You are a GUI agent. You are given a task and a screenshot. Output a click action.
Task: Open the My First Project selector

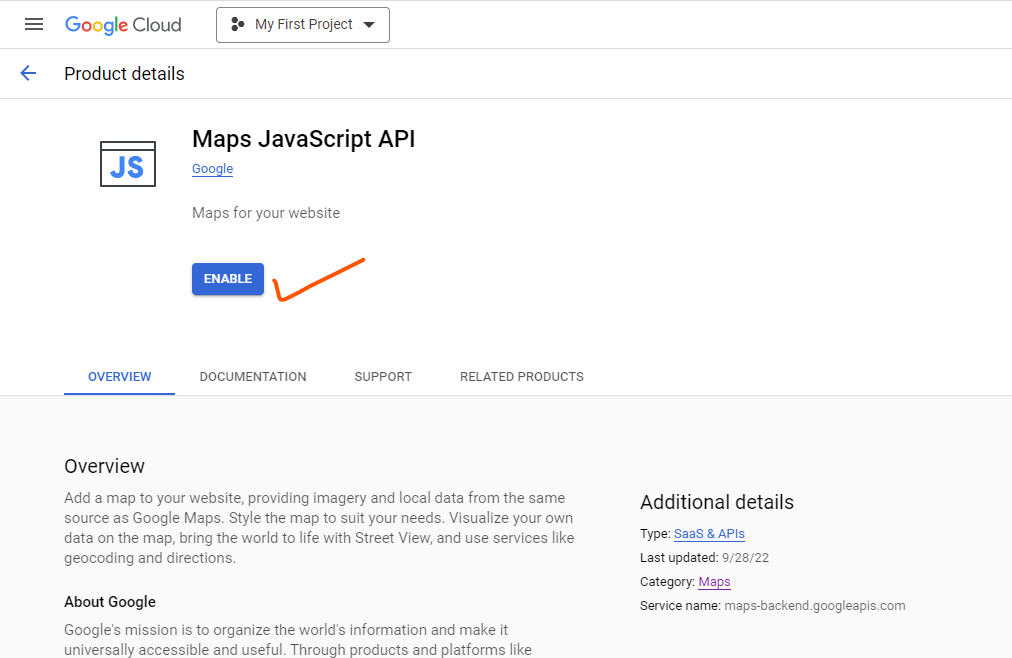click(x=303, y=25)
